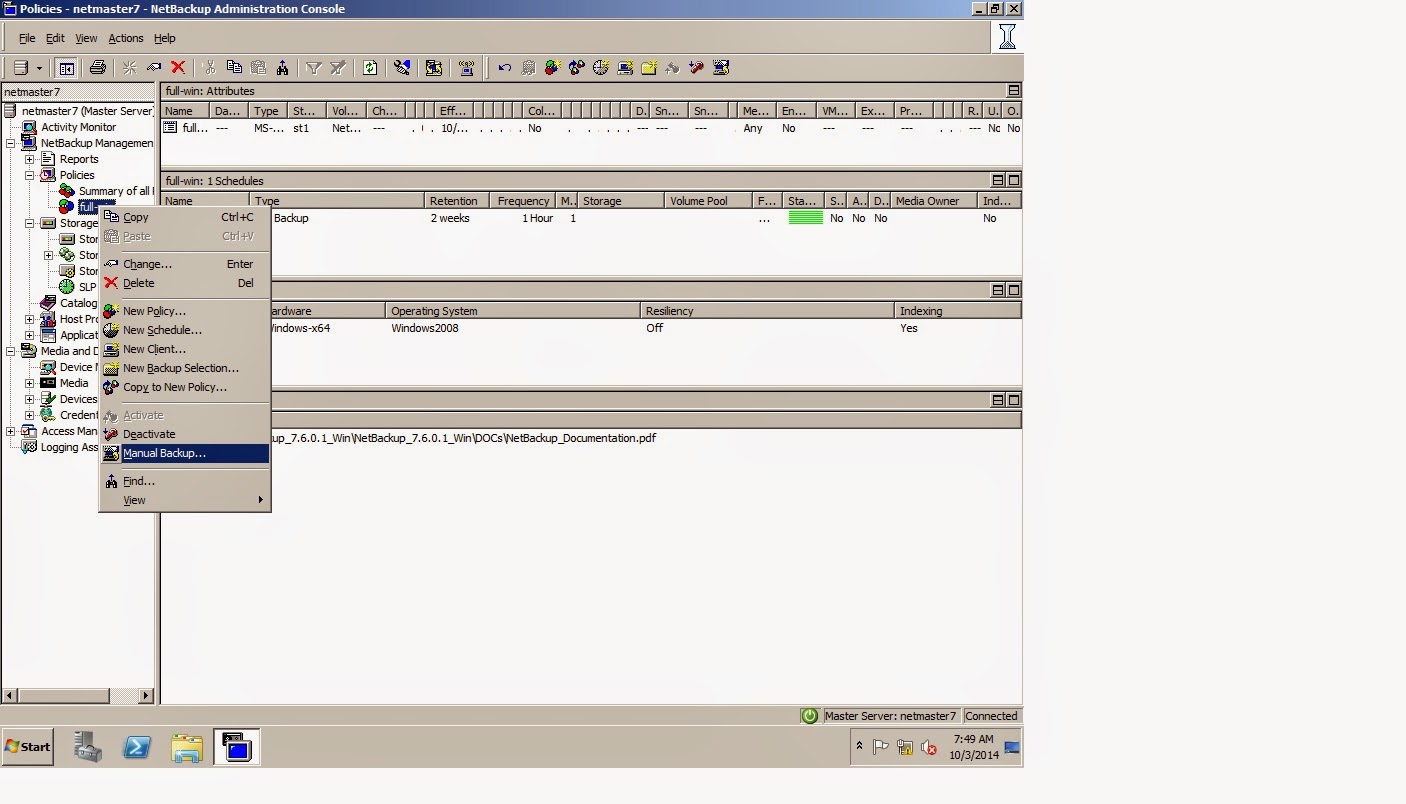This screenshot has width=1406, height=804.
Task: Click the Paste toolbar icon
Action: (260, 67)
